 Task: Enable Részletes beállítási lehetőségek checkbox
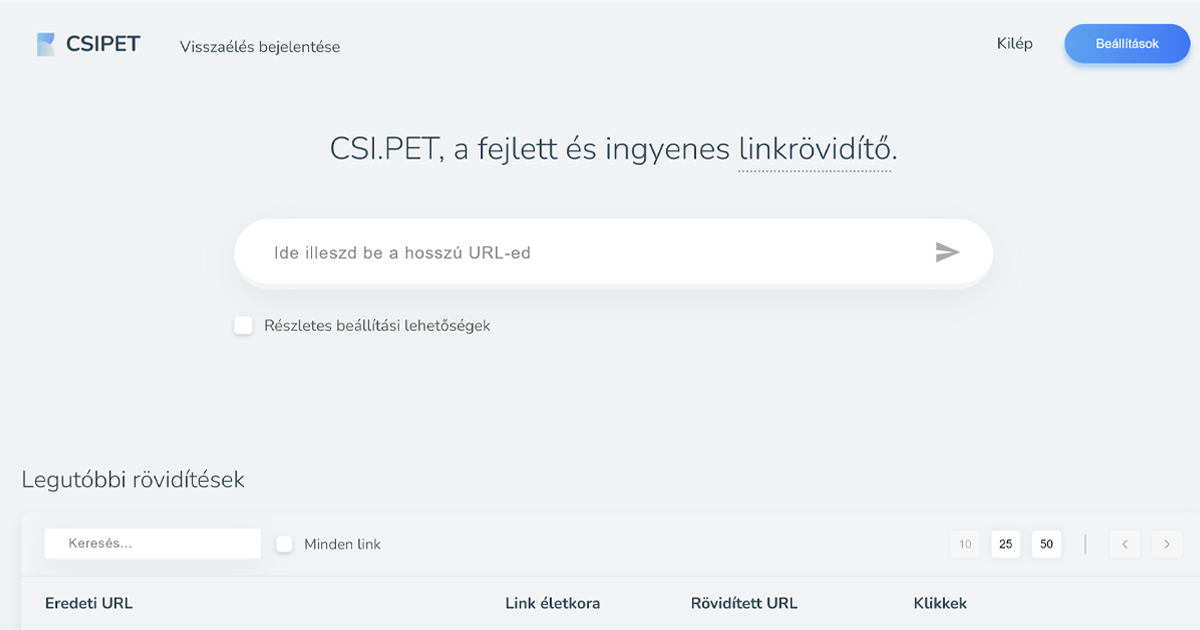click(x=244, y=325)
